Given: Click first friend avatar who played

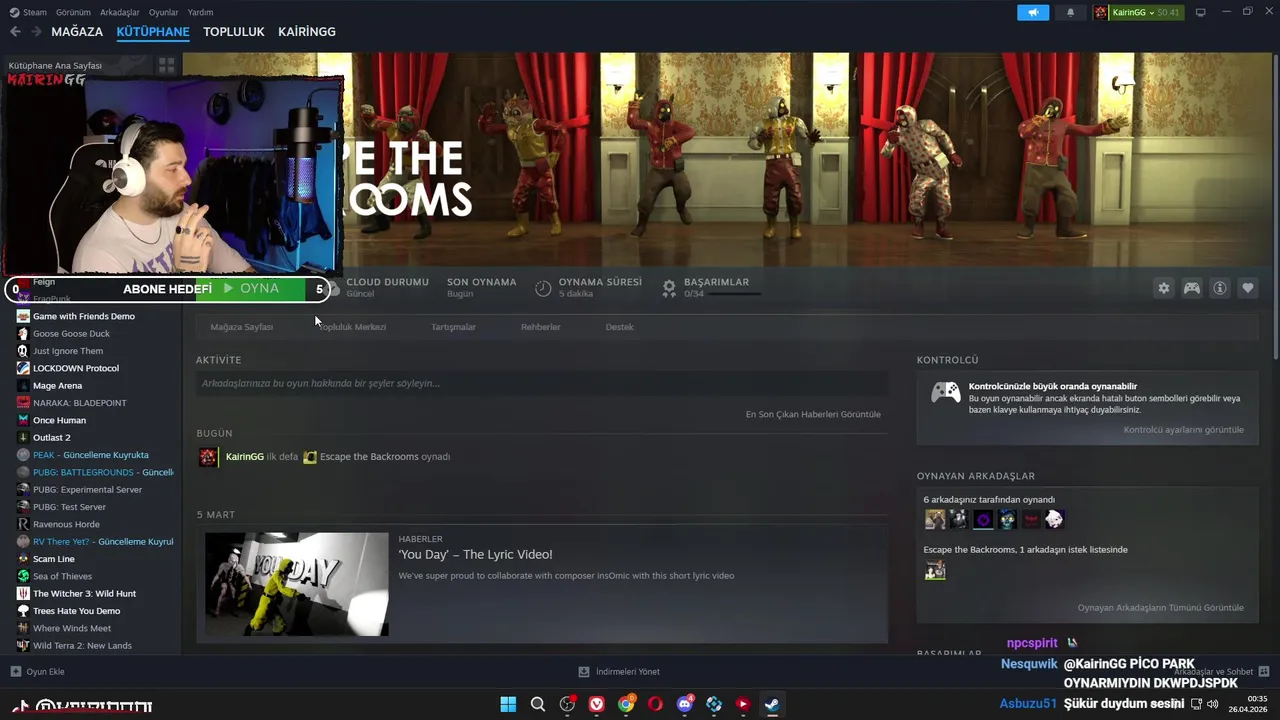Looking at the screenshot, I should pos(935,519).
